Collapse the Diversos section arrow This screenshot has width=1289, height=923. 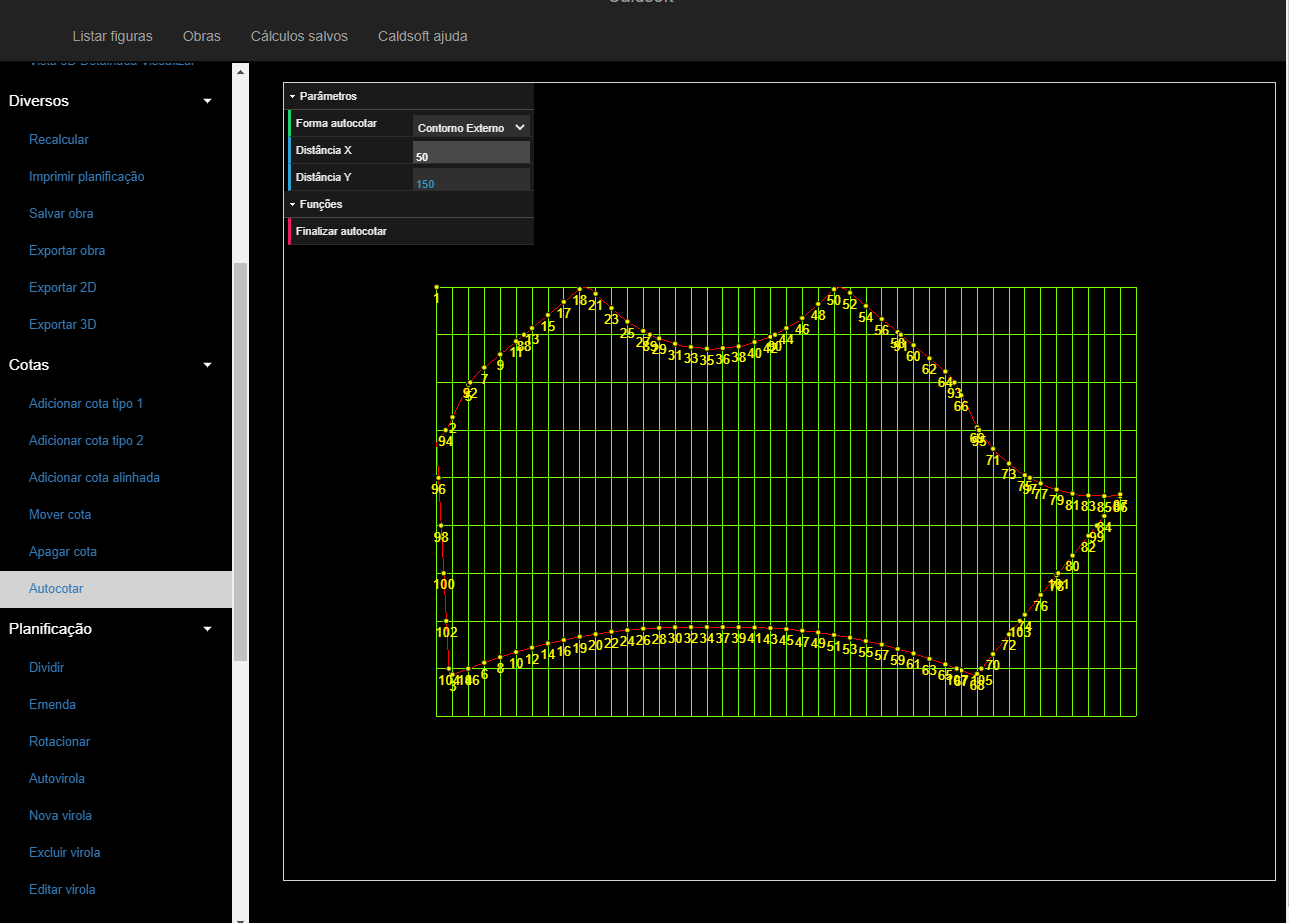[x=207, y=101]
